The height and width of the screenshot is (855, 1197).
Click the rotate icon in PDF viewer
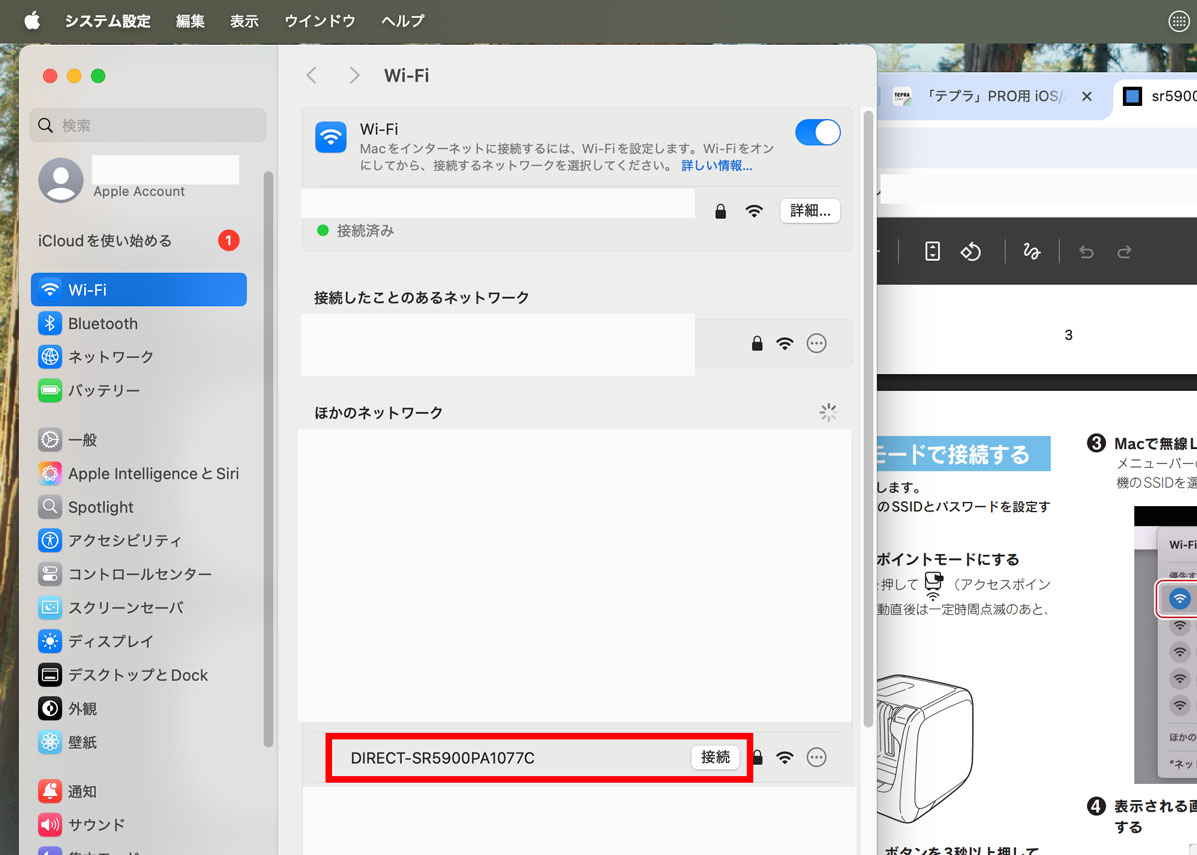970,251
